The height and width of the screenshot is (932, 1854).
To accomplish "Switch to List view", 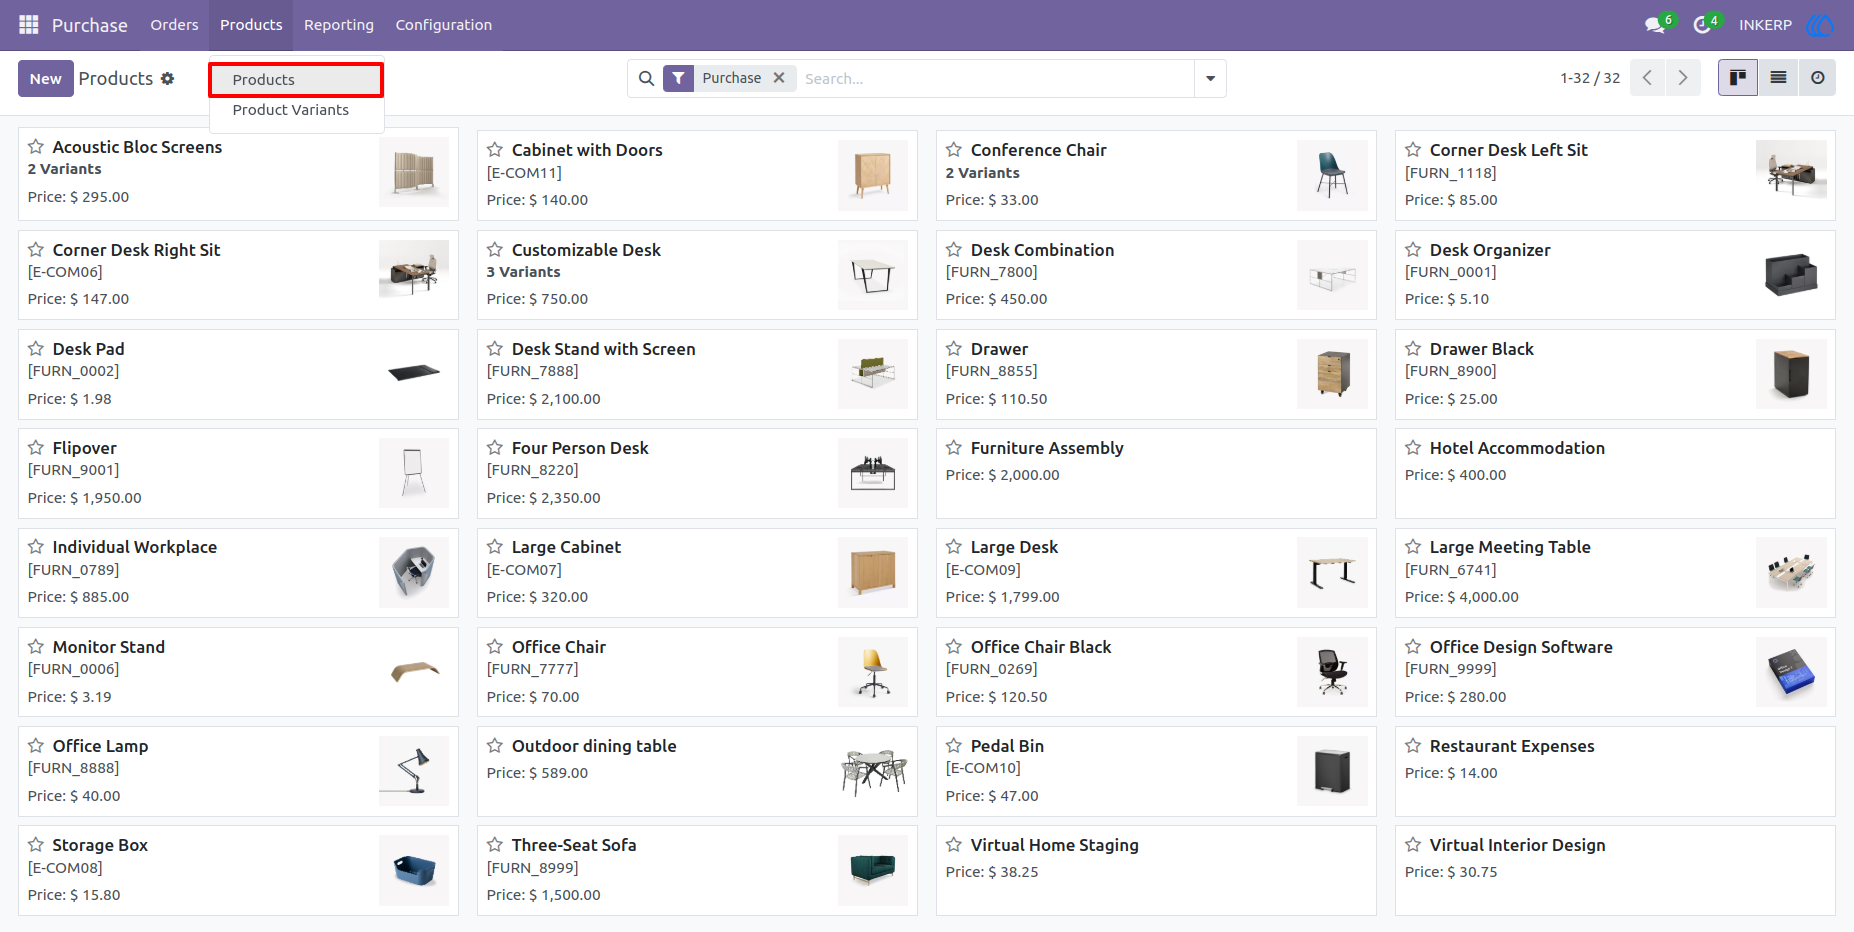I will point(1778,78).
